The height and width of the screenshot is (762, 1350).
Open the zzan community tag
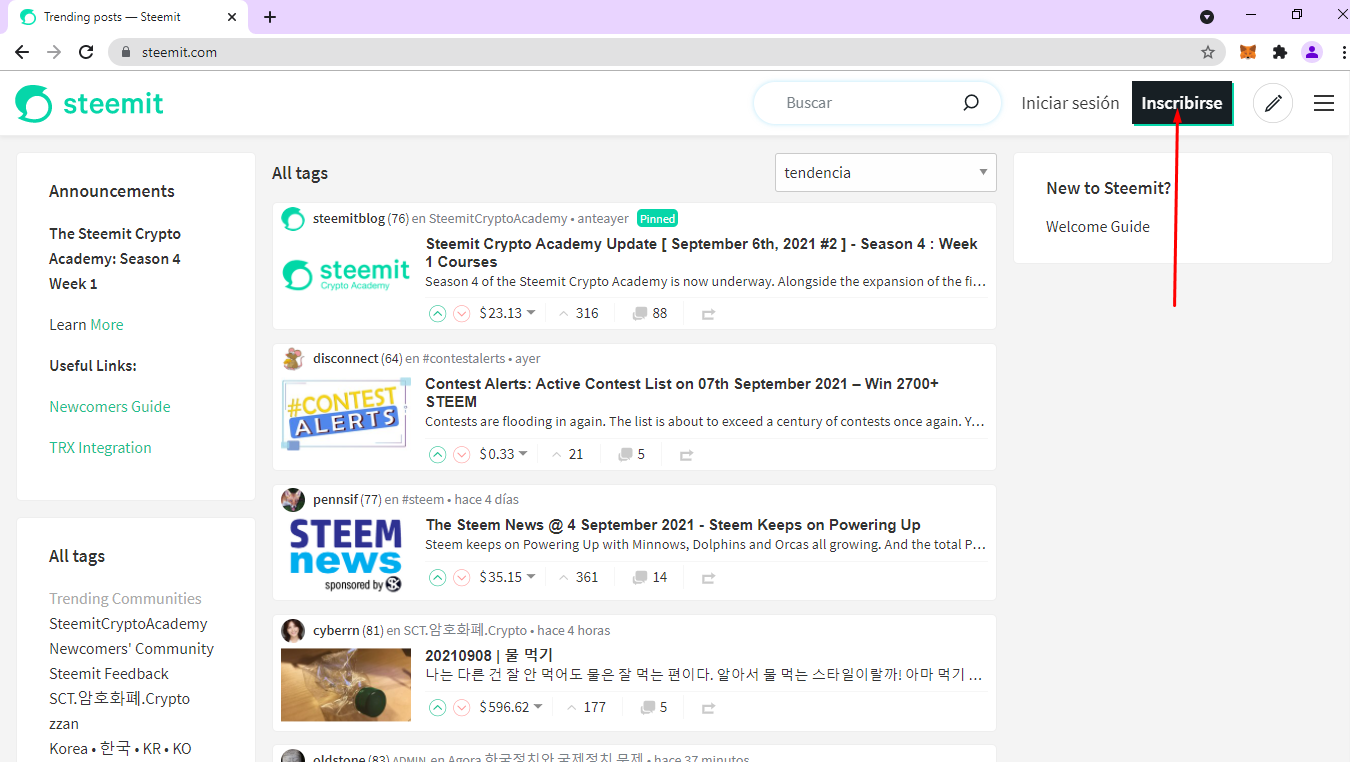pos(64,724)
